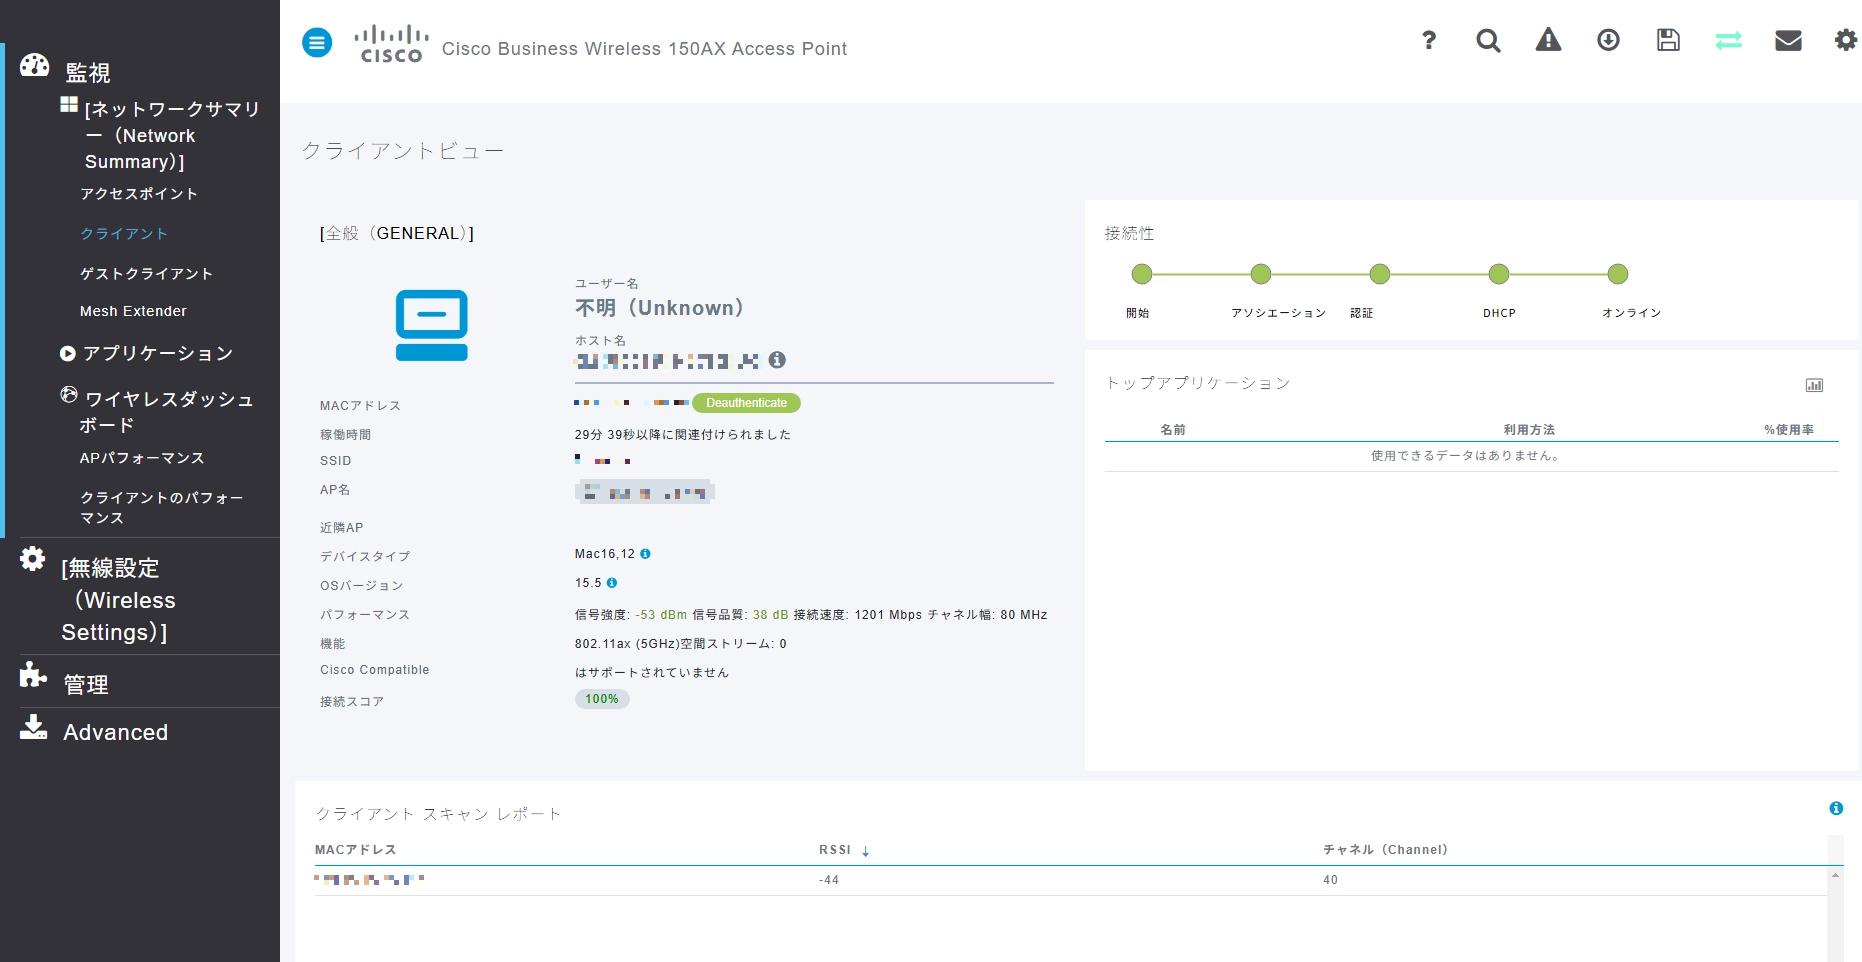Open アクセスポイント in sidebar

[139, 193]
